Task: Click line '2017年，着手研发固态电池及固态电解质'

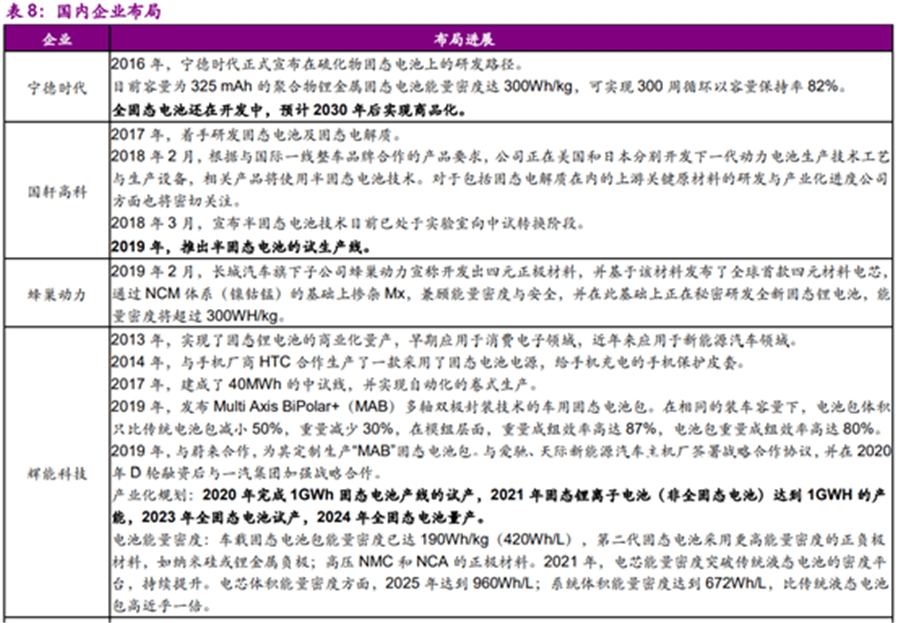Action: pos(257,134)
